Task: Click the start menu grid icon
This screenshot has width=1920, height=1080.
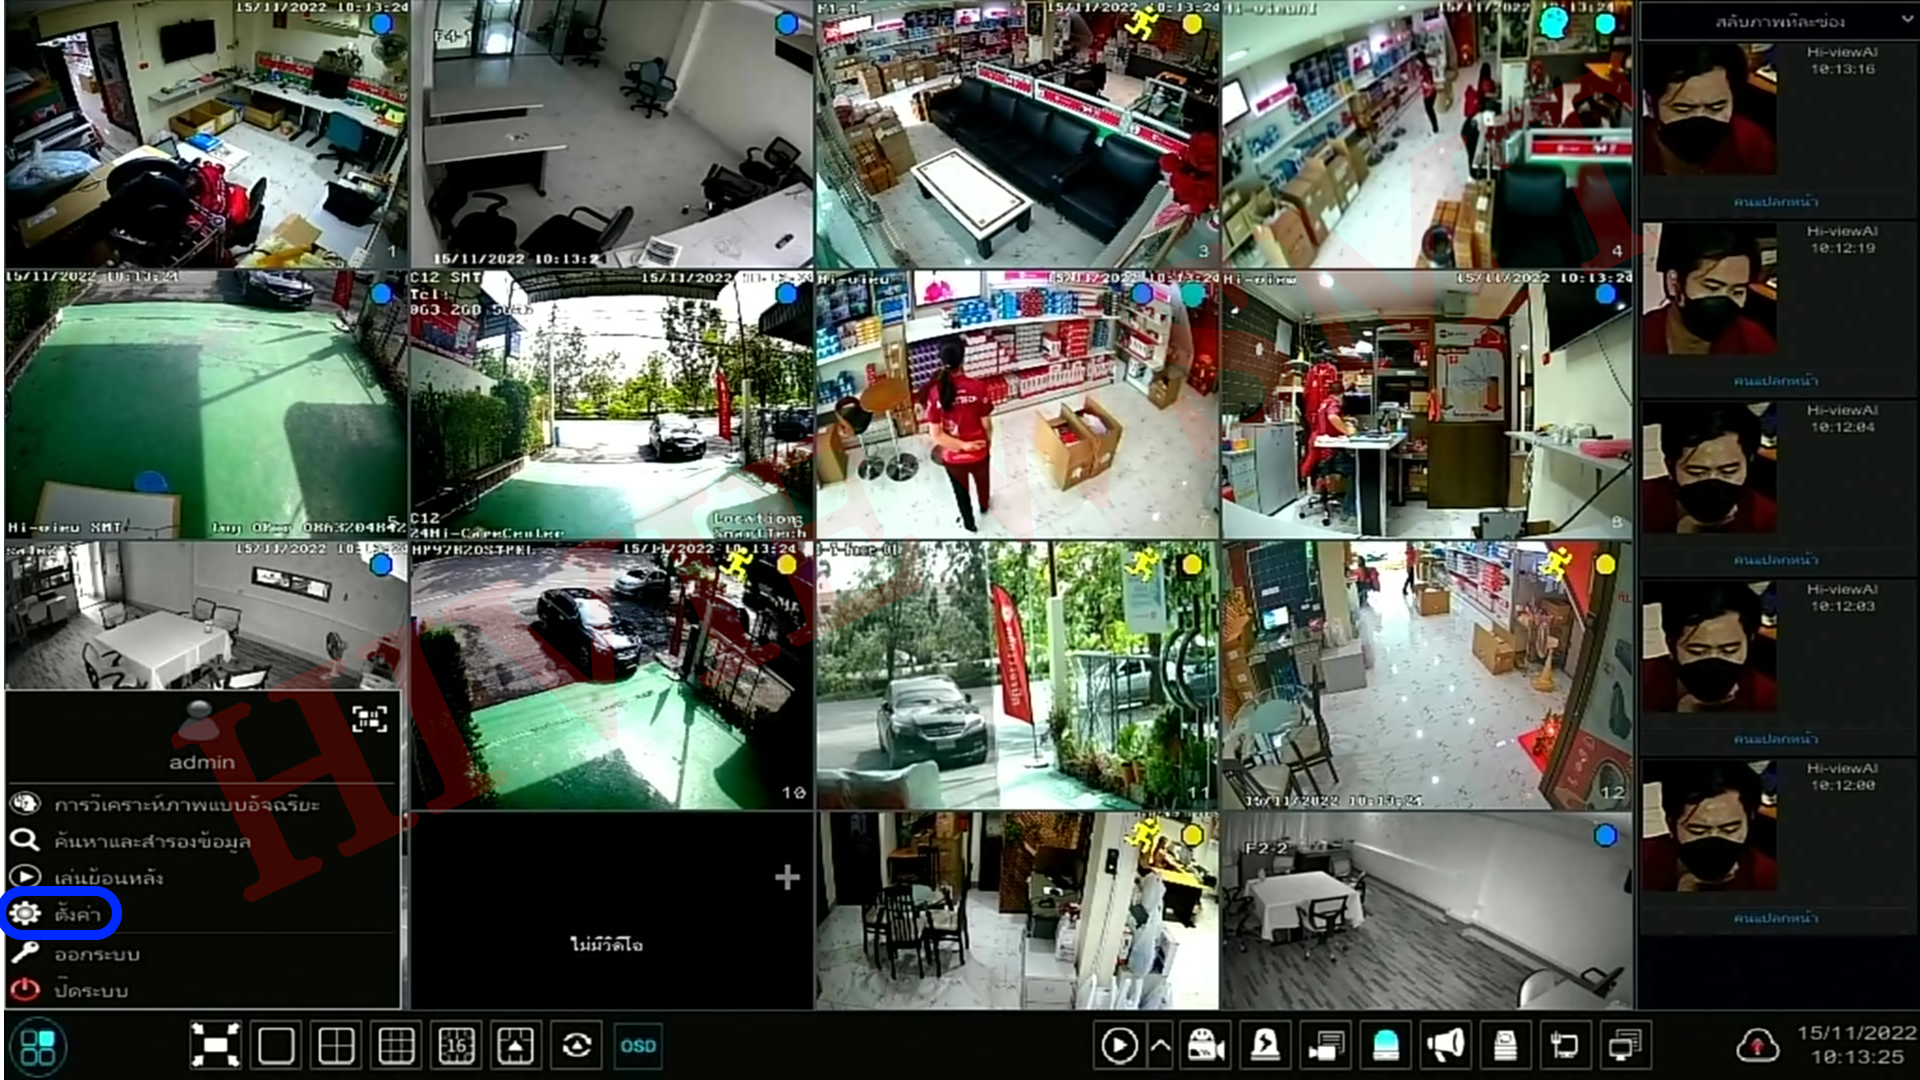Action: point(38,1047)
